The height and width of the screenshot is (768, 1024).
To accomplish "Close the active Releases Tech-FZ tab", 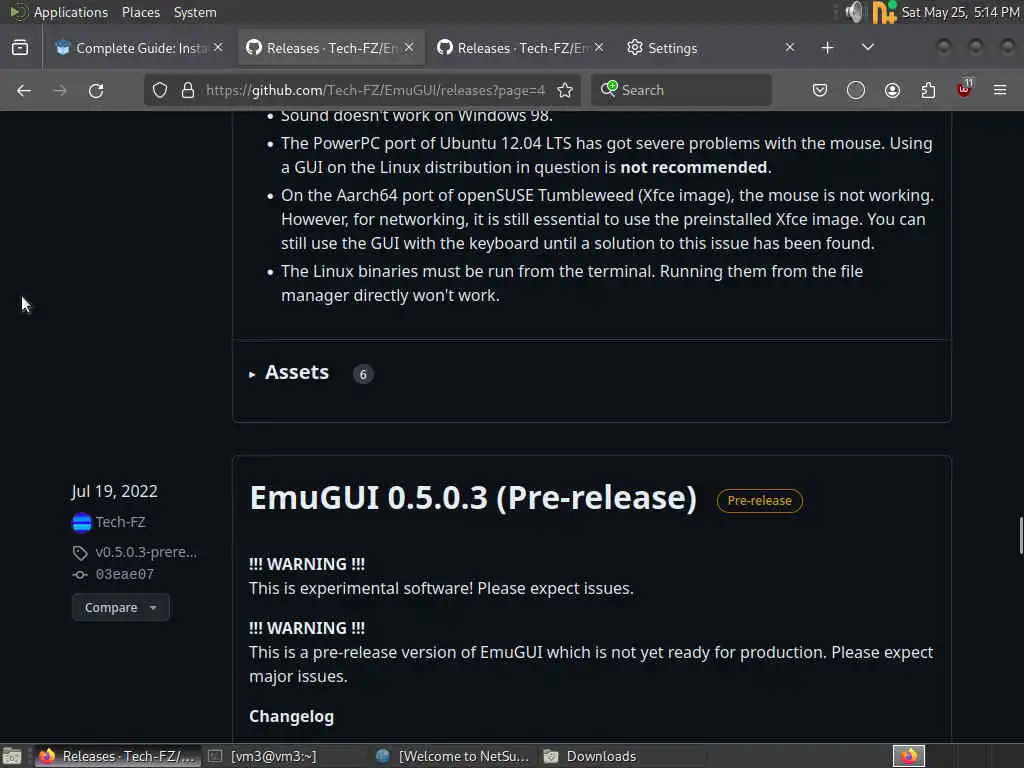I will 409,48.
